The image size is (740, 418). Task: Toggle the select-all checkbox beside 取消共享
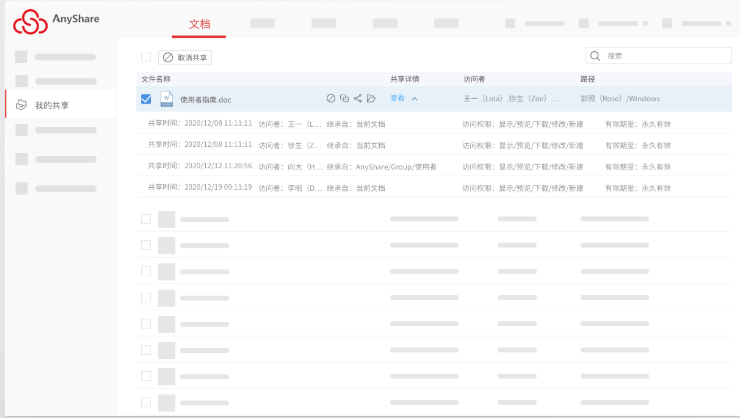pos(146,58)
